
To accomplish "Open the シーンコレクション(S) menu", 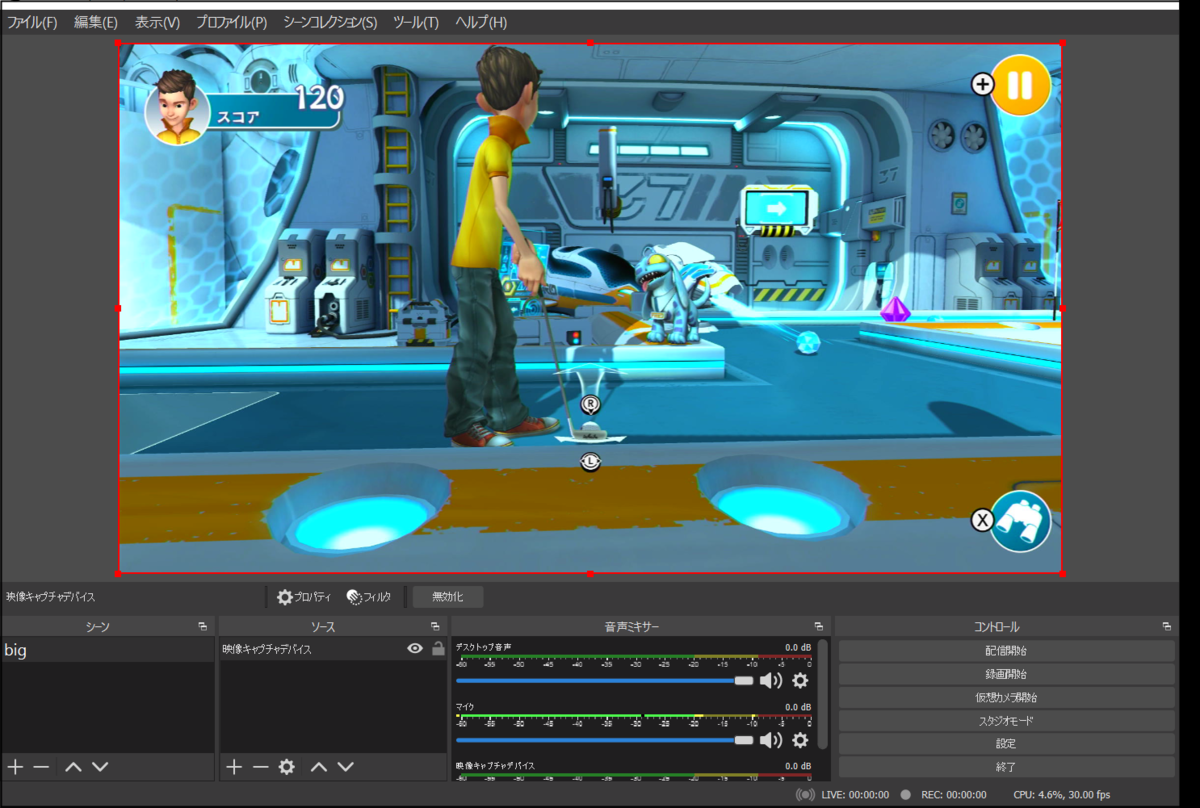I will pos(330,22).
